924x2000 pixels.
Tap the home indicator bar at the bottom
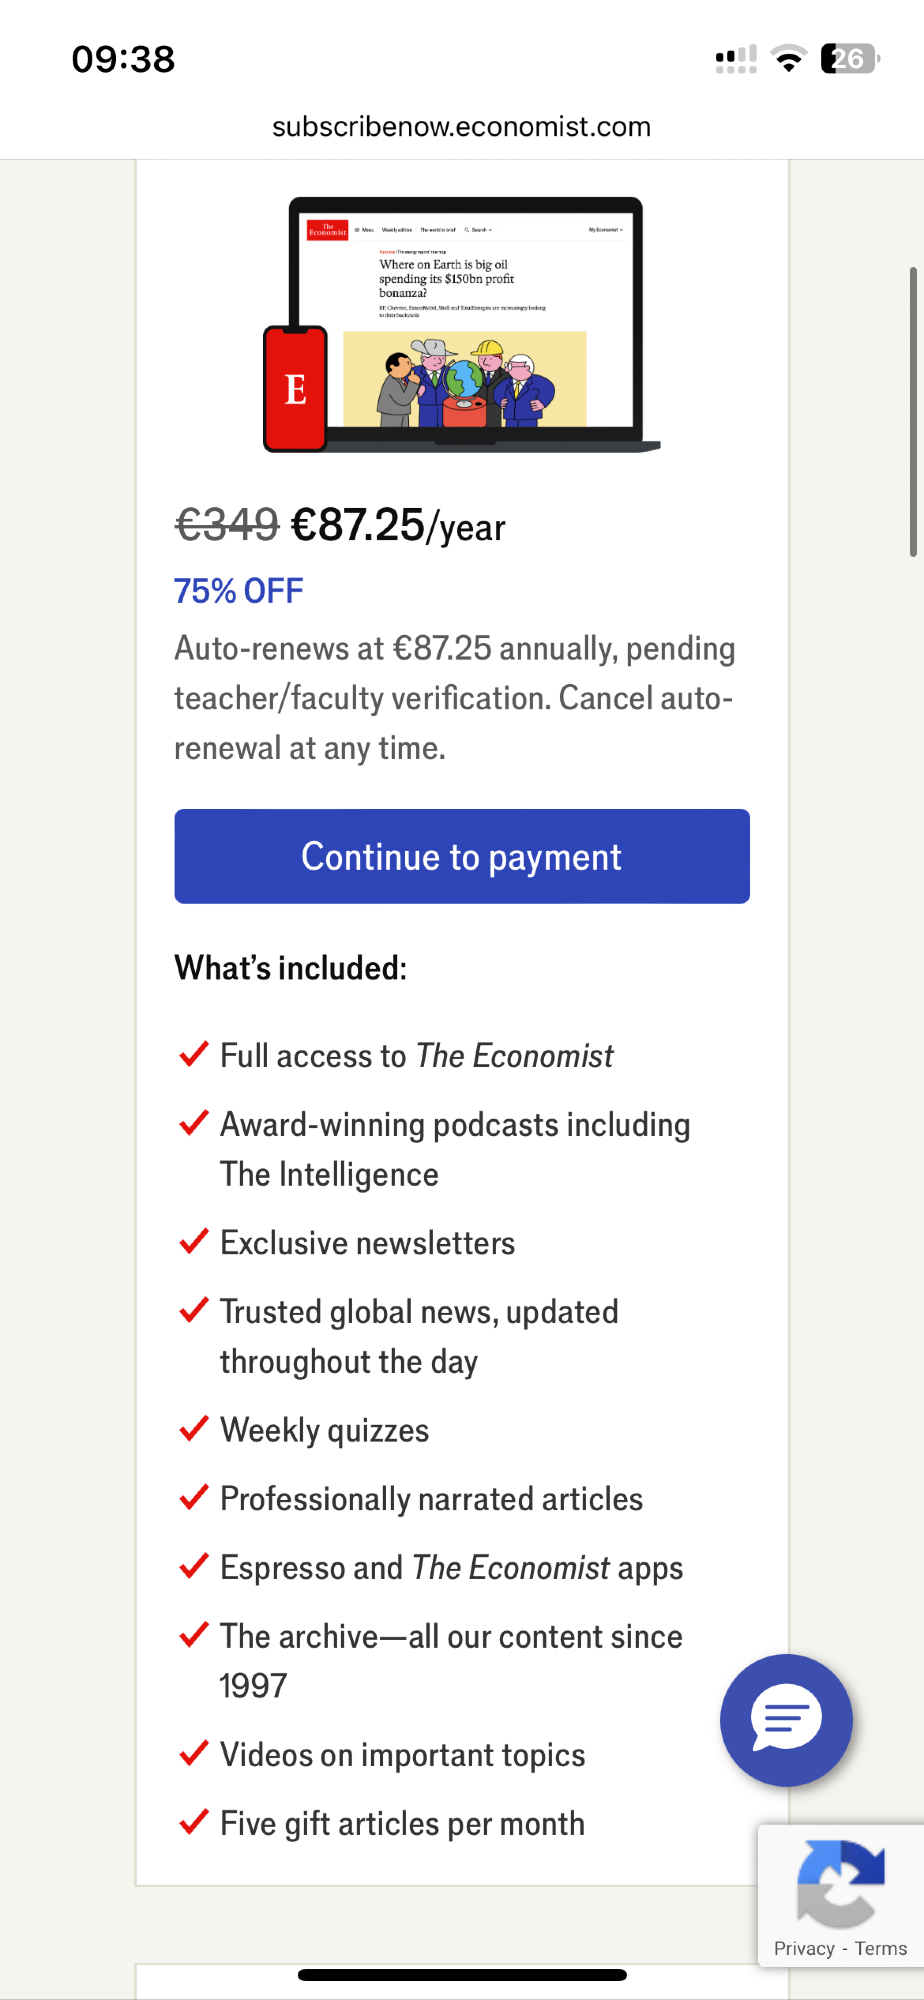pos(462,1975)
